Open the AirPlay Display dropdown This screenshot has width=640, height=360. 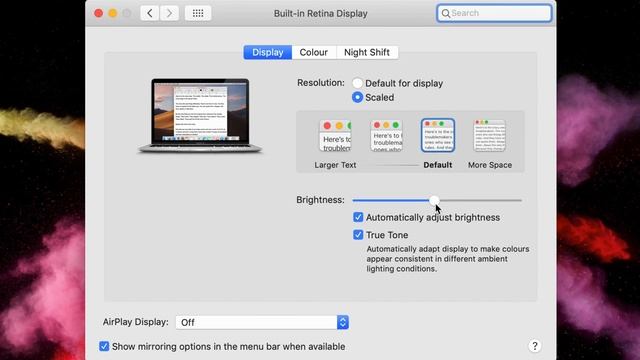pos(262,322)
